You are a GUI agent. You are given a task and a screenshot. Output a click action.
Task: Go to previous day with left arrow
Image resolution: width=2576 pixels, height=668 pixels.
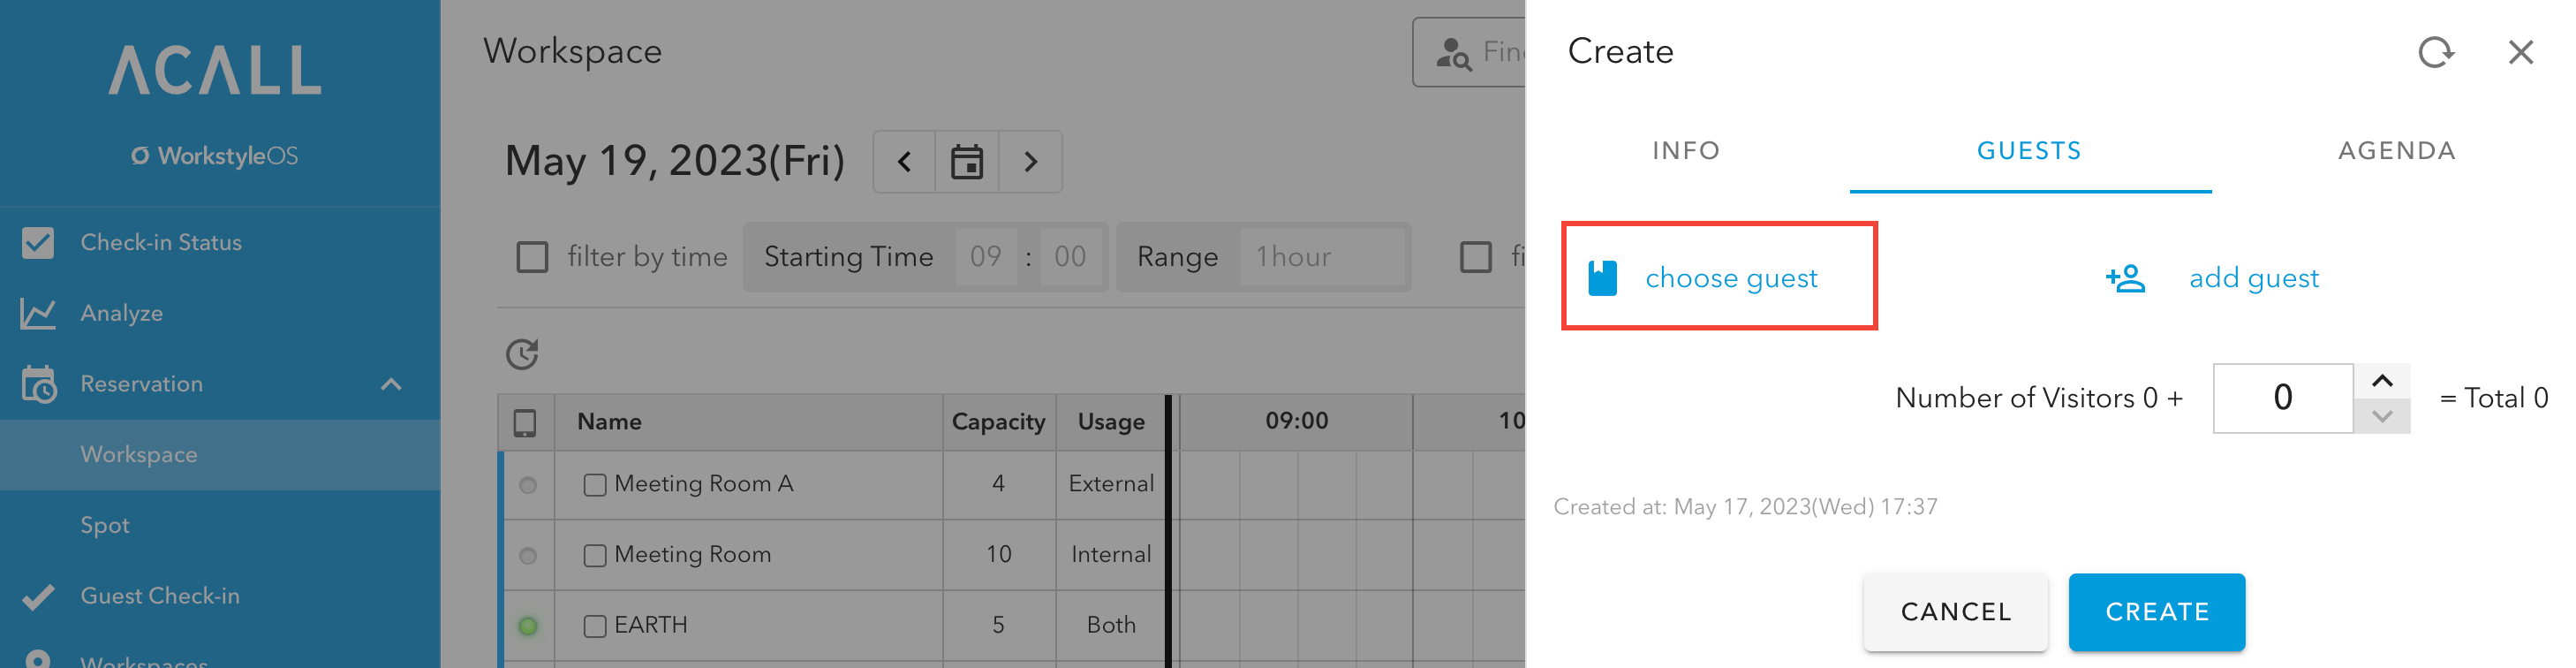point(904,162)
